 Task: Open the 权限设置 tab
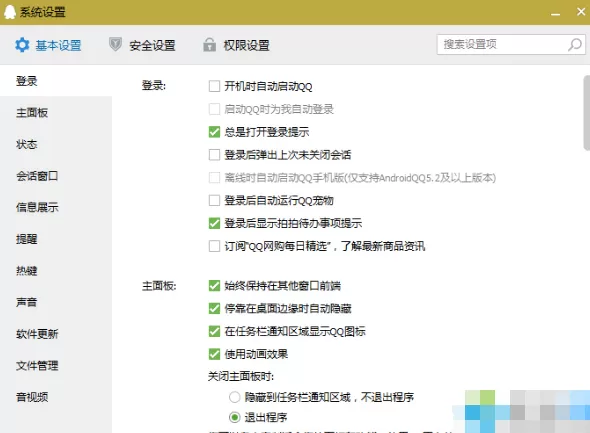click(x=236, y=45)
